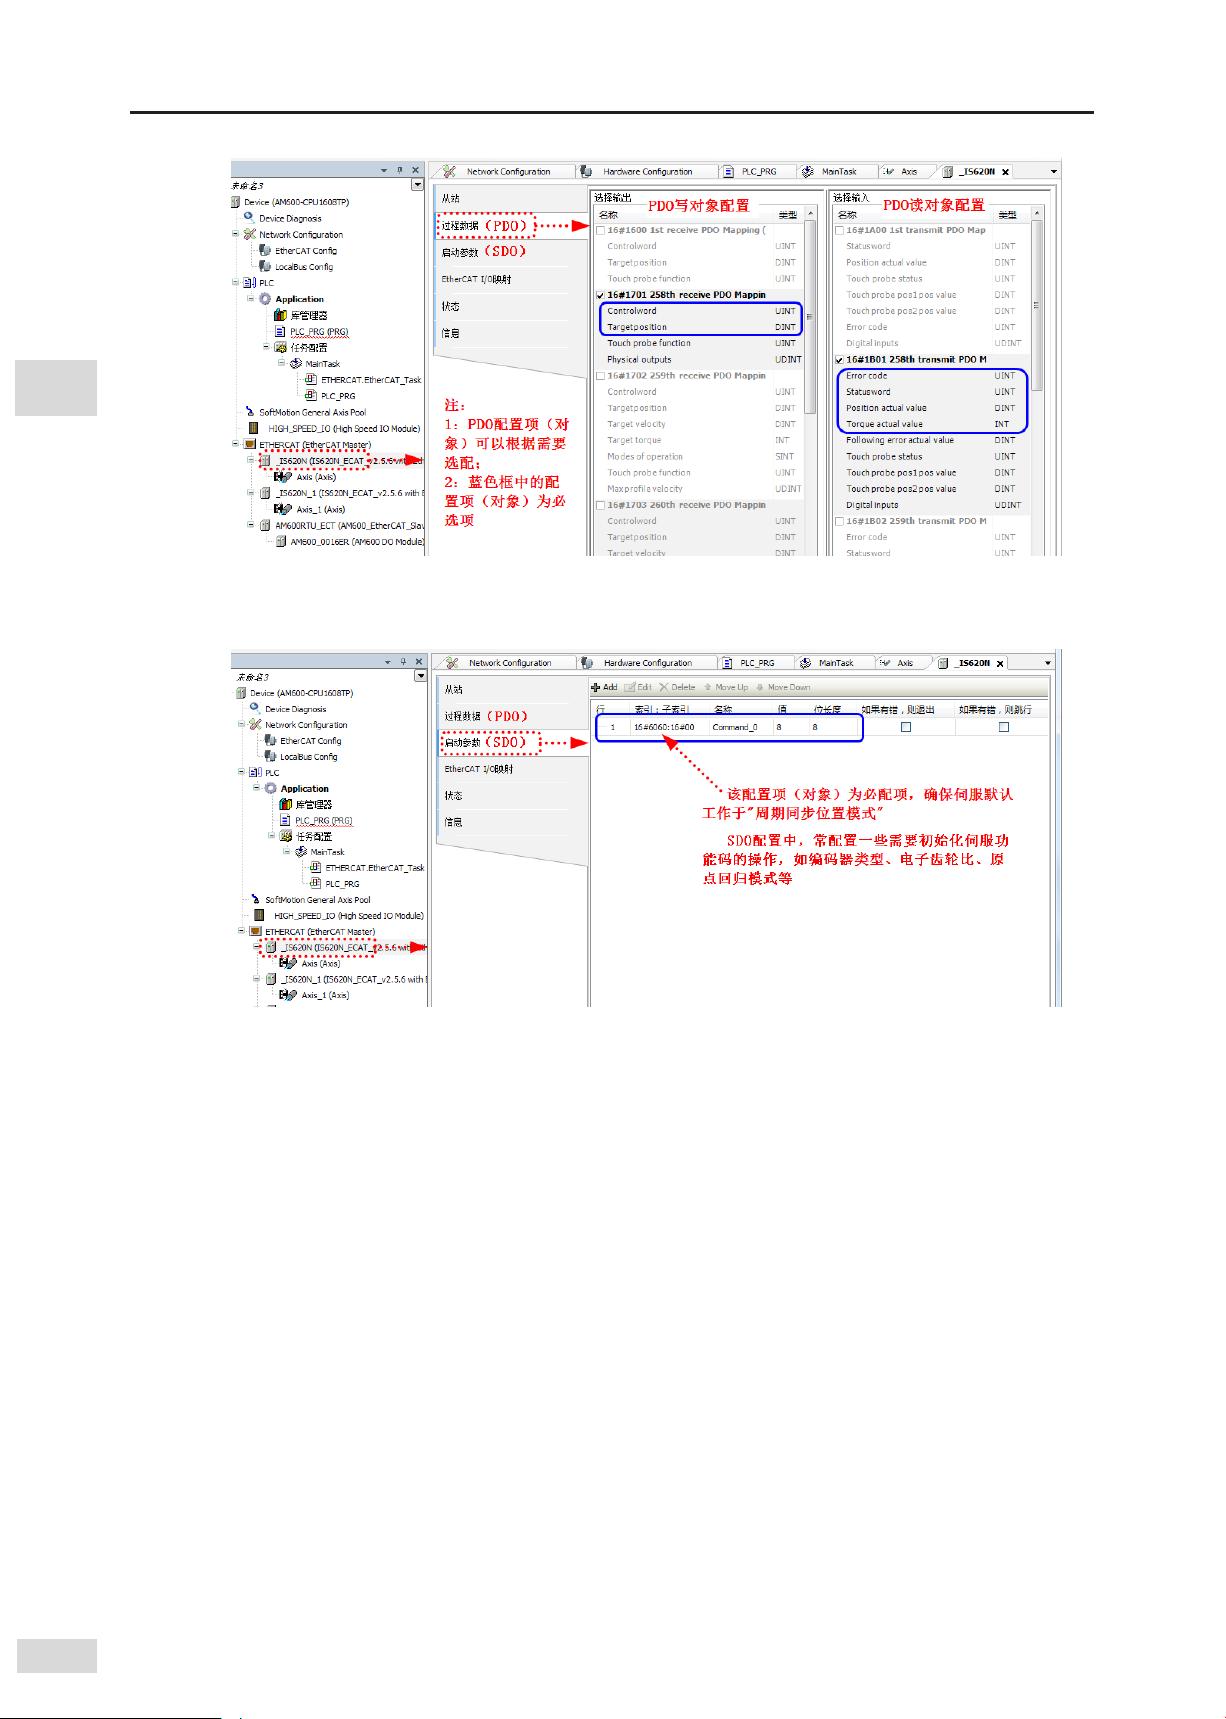Click Device Diagnosis magnifier icon in lower tree

coord(255,708)
